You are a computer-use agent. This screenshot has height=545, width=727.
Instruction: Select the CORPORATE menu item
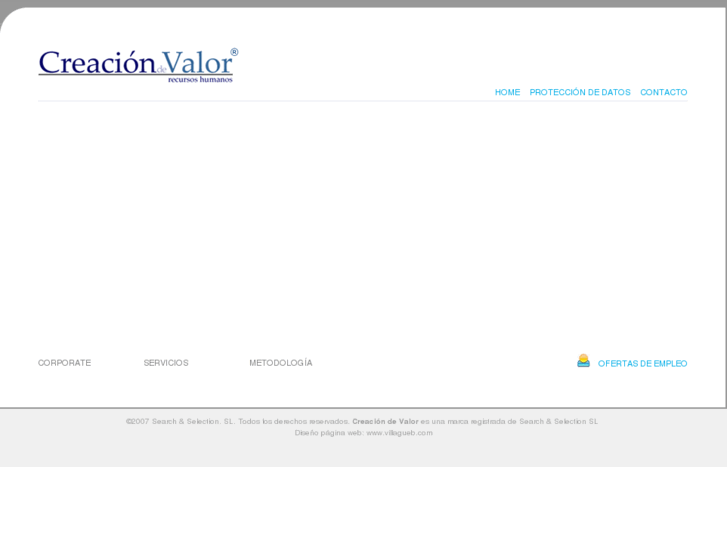(64, 363)
